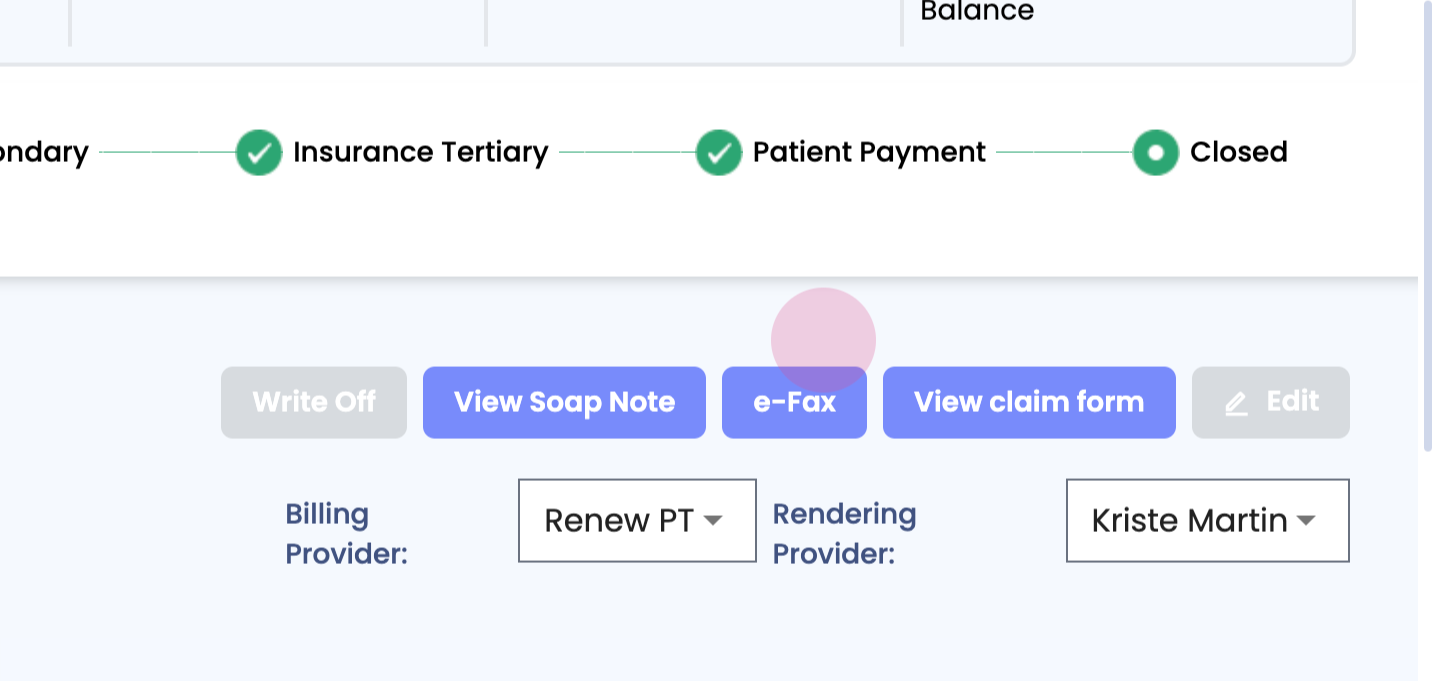Select the Closed step label
Viewport: 1438px width, 681px height.
[1238, 152]
